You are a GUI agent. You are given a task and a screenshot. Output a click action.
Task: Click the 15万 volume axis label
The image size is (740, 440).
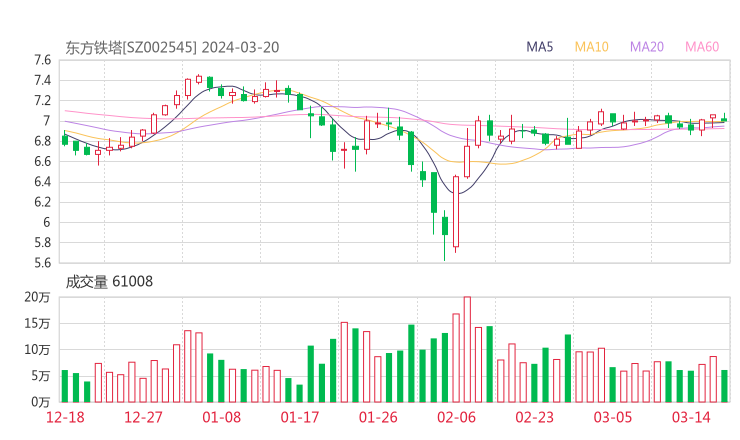pos(37,324)
